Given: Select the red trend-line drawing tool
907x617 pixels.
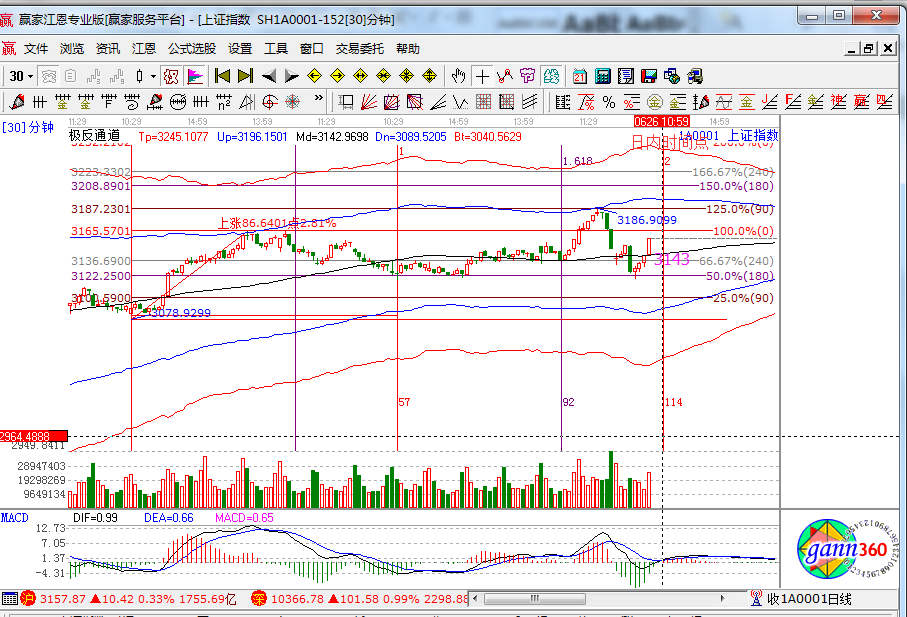Looking at the screenshot, I should point(505,76).
